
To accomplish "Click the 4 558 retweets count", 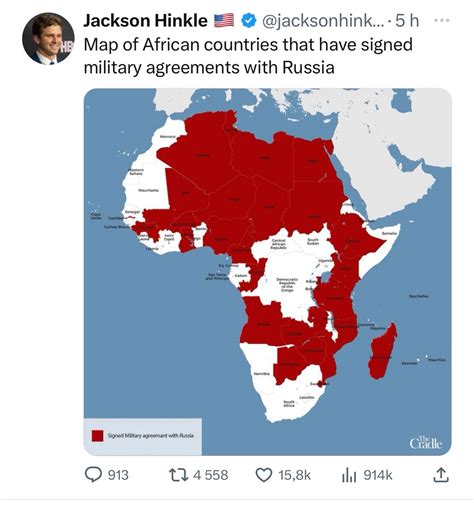I will [211, 475].
